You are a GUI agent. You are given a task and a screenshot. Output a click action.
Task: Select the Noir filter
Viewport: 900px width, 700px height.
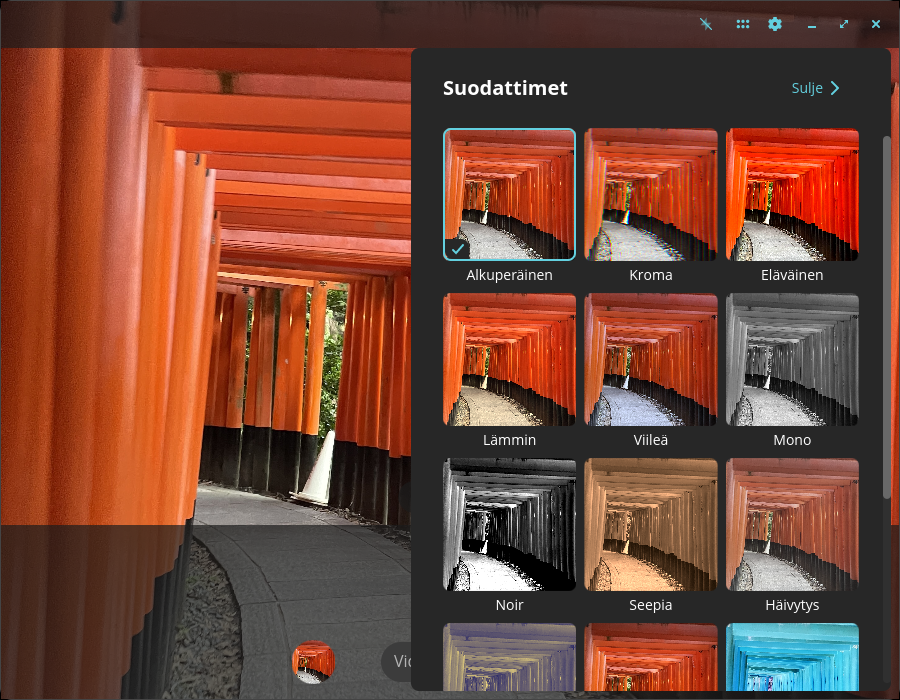click(509, 524)
